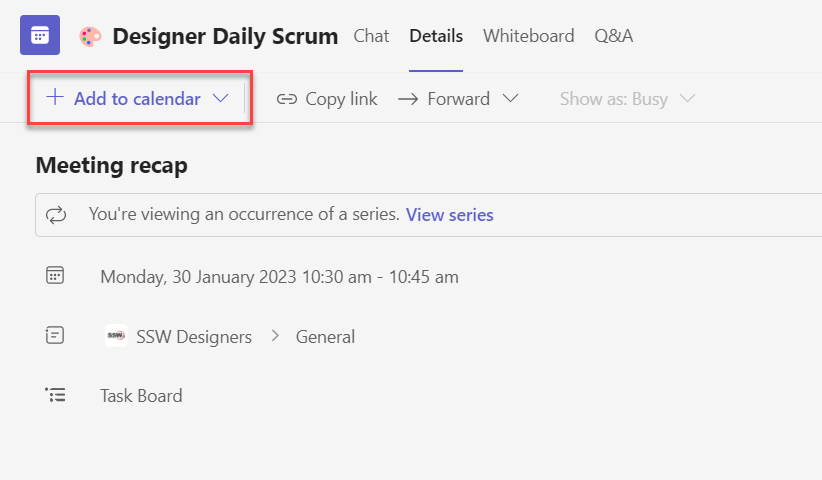The width and height of the screenshot is (822, 480).
Task: Select the Details tab
Action: (x=436, y=36)
